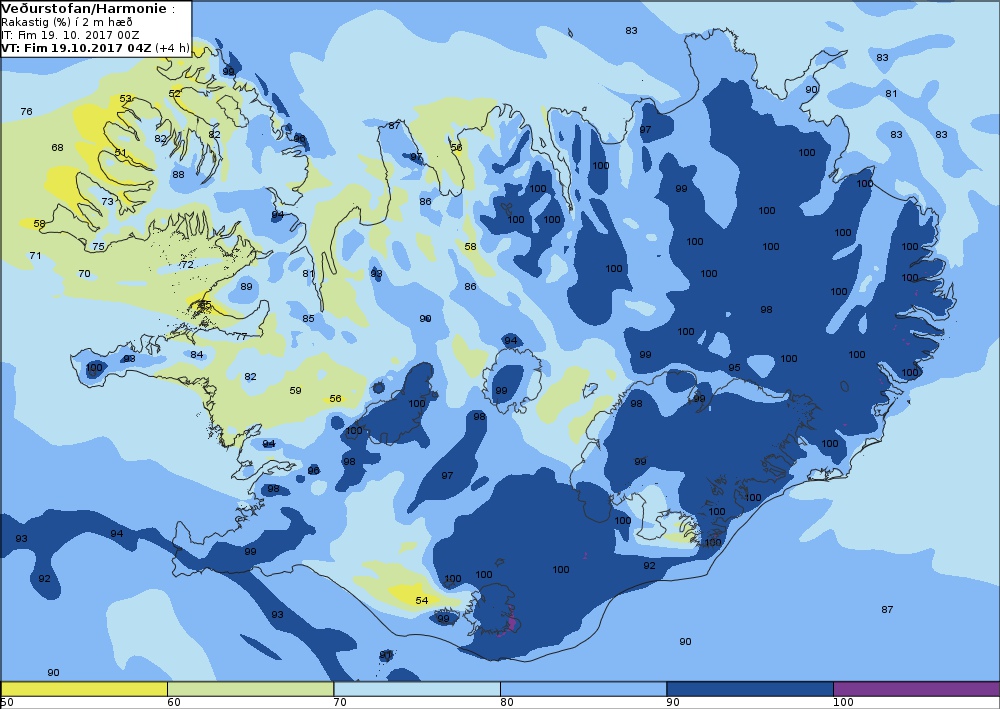Click the map value 89
Screen dimensions: 1000x709
(246, 287)
